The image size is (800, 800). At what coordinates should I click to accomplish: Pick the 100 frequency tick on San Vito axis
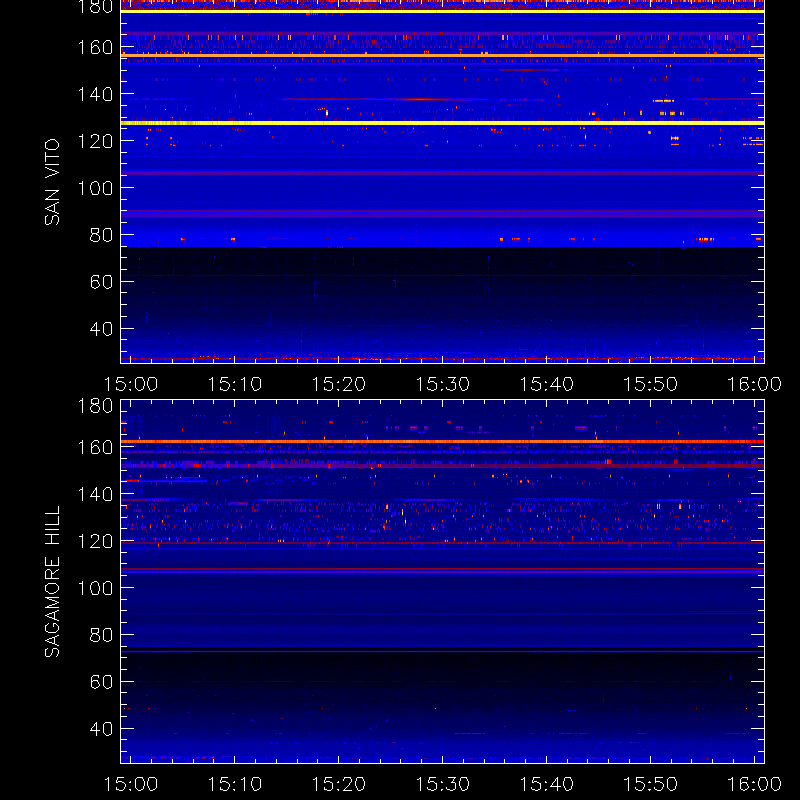click(95, 188)
